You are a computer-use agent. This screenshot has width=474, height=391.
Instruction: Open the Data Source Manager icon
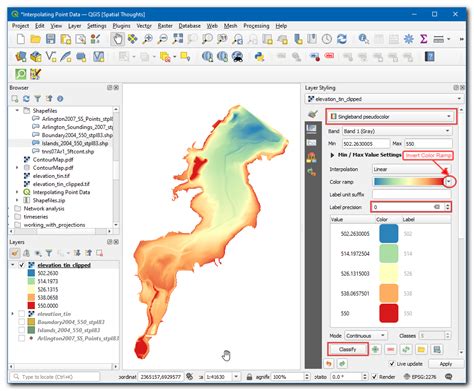point(21,57)
